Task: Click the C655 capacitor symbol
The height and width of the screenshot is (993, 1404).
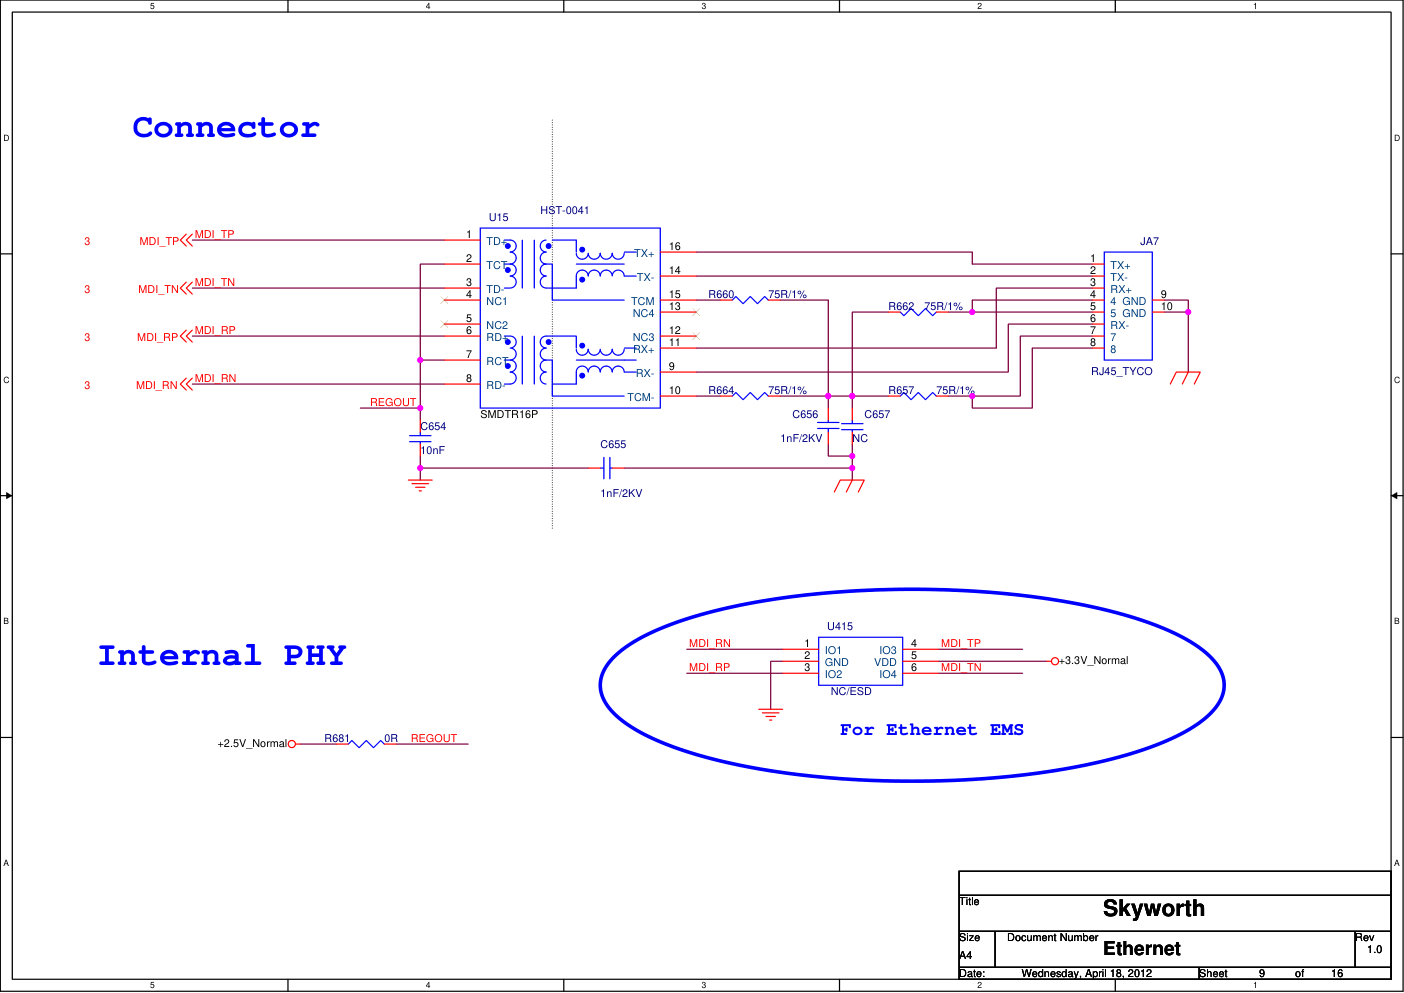Action: tap(606, 468)
